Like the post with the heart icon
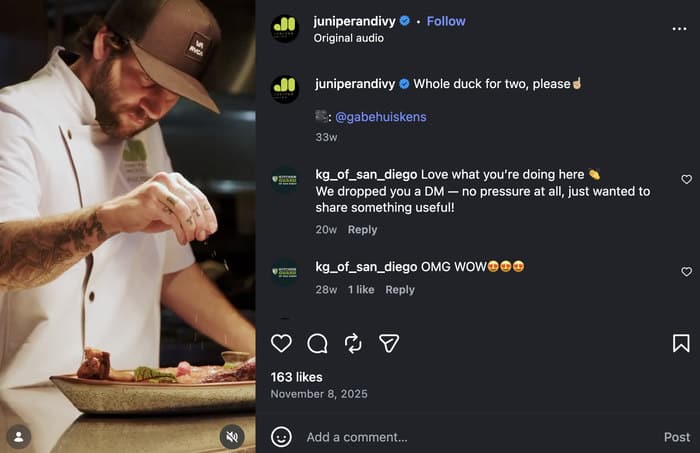Screen dimensions: 700x453 281,343
